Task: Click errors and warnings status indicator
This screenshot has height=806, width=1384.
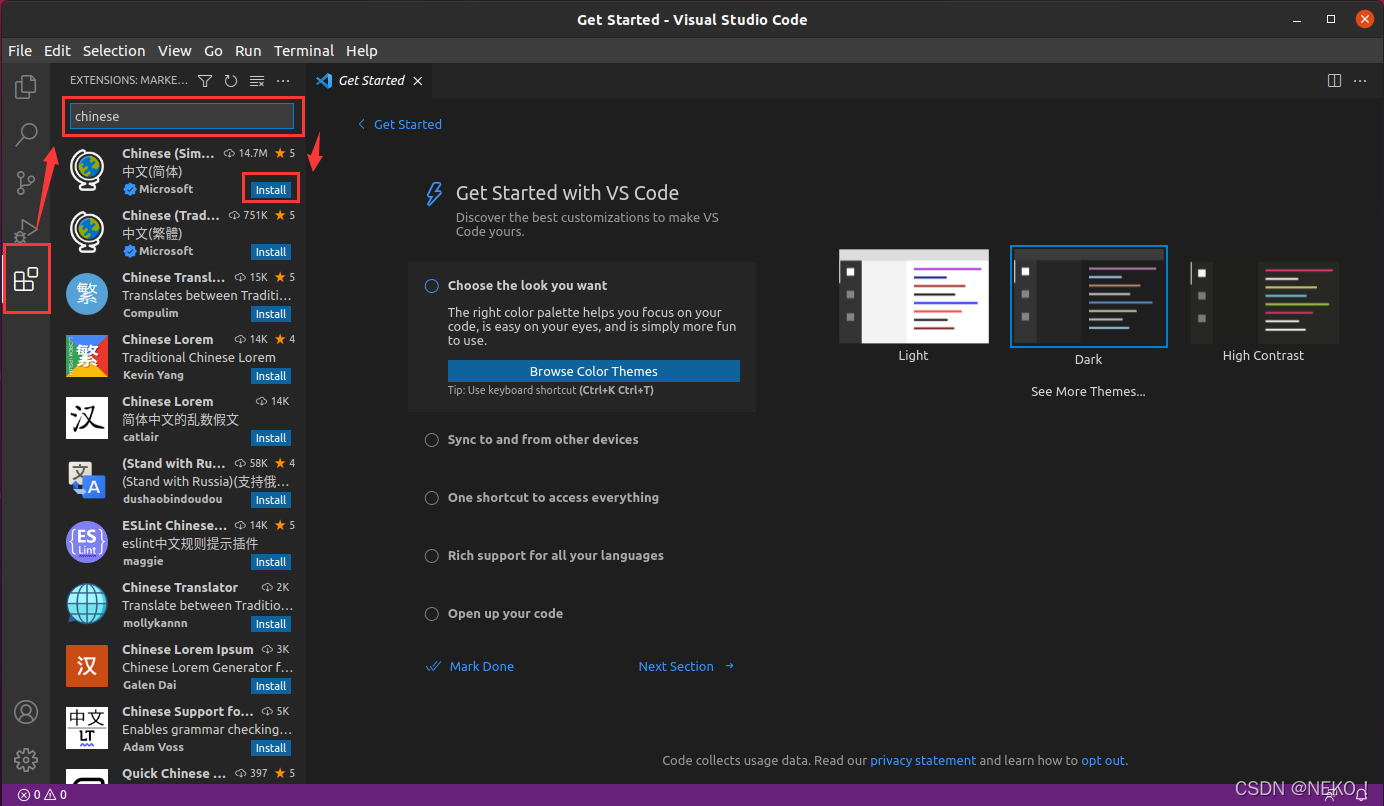Action: pos(42,795)
